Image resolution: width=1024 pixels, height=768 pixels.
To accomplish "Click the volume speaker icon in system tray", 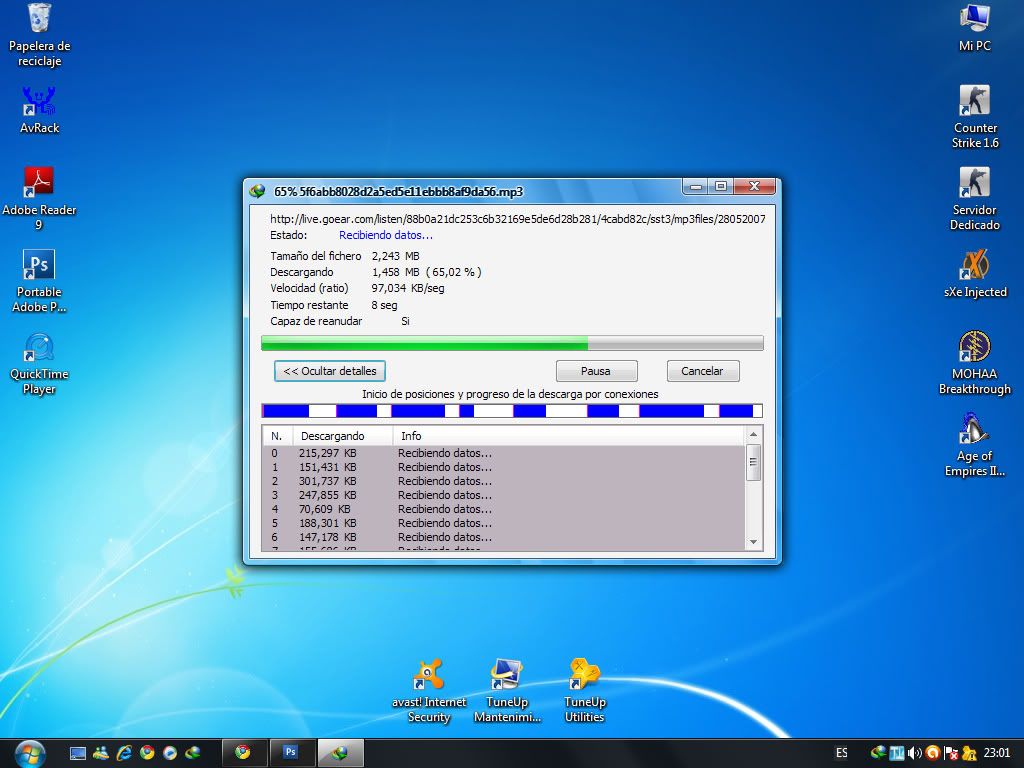I will (915, 752).
